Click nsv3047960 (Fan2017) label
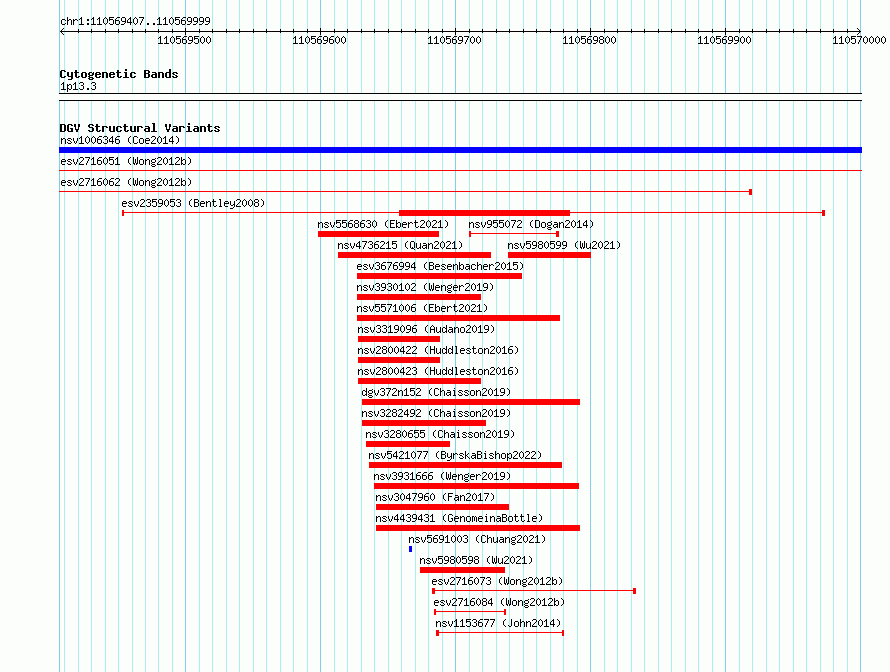Image resolution: width=890 pixels, height=672 pixels. [435, 497]
